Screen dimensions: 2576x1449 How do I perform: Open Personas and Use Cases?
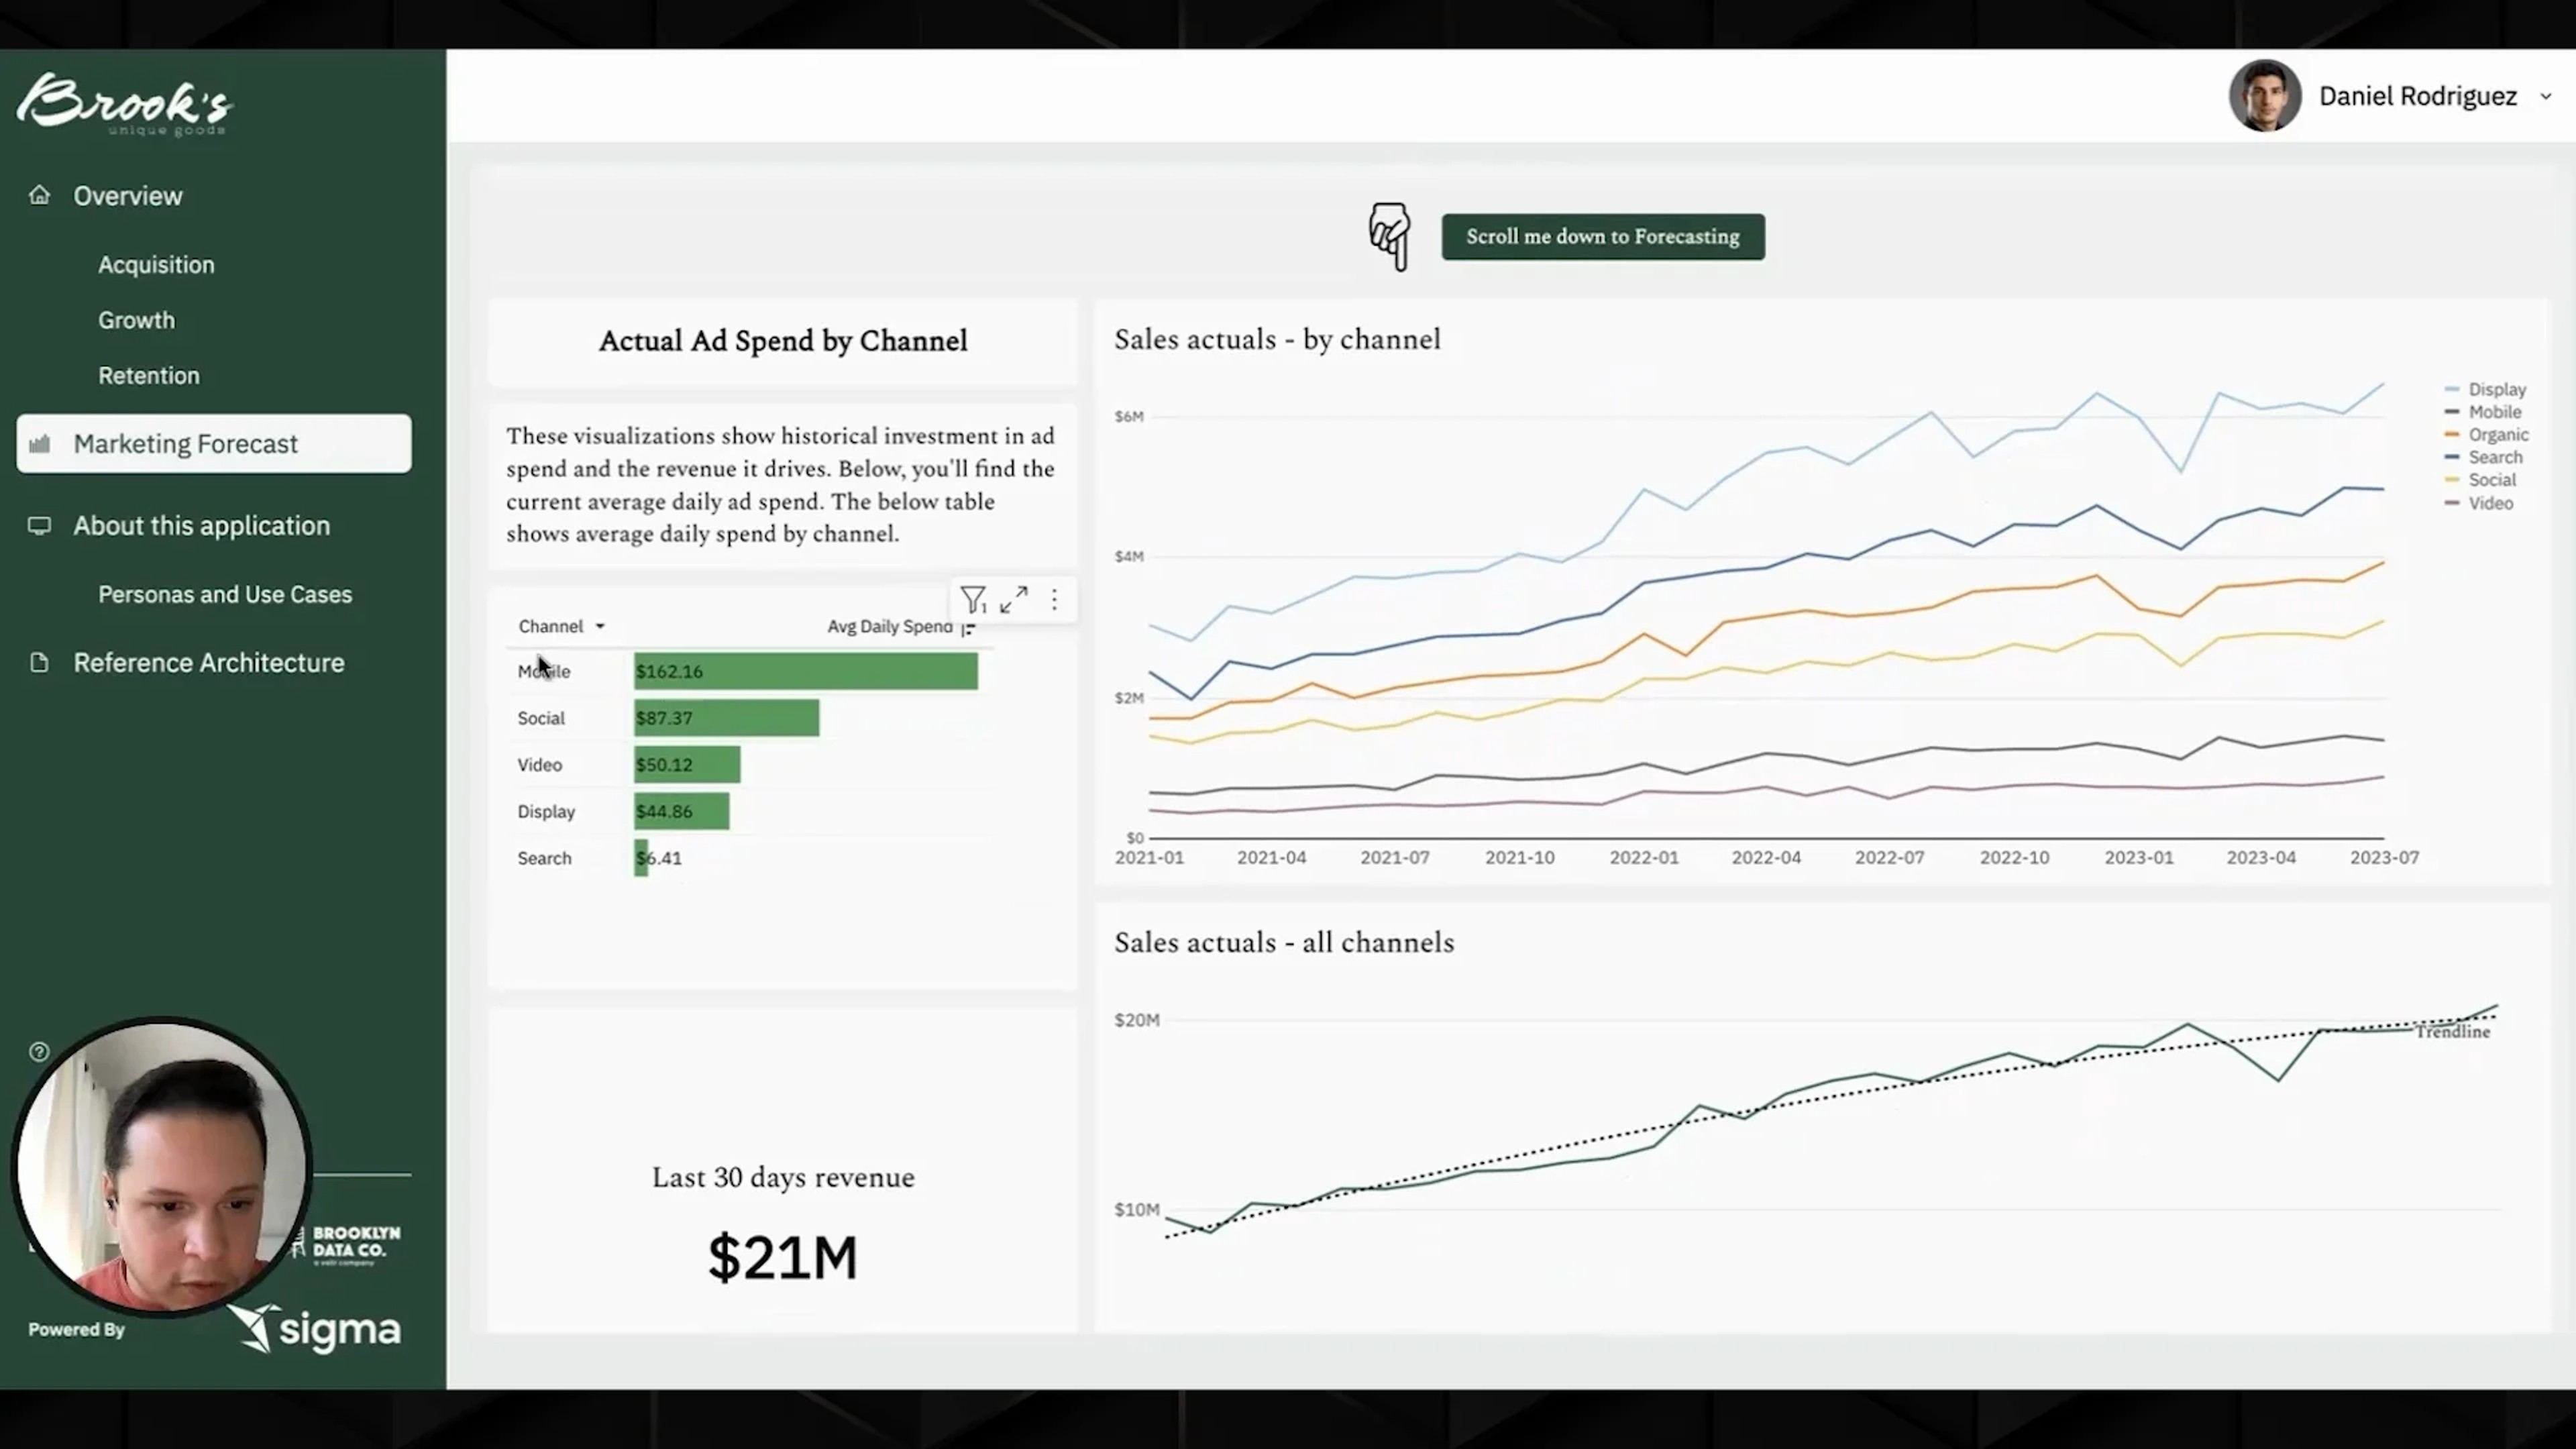point(225,594)
